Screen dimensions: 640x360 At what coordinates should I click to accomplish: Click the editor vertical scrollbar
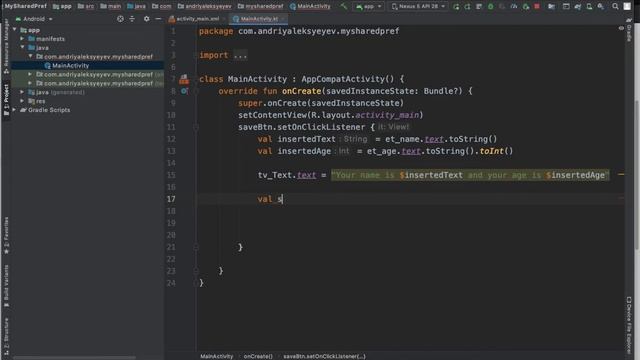[x=637, y=176]
